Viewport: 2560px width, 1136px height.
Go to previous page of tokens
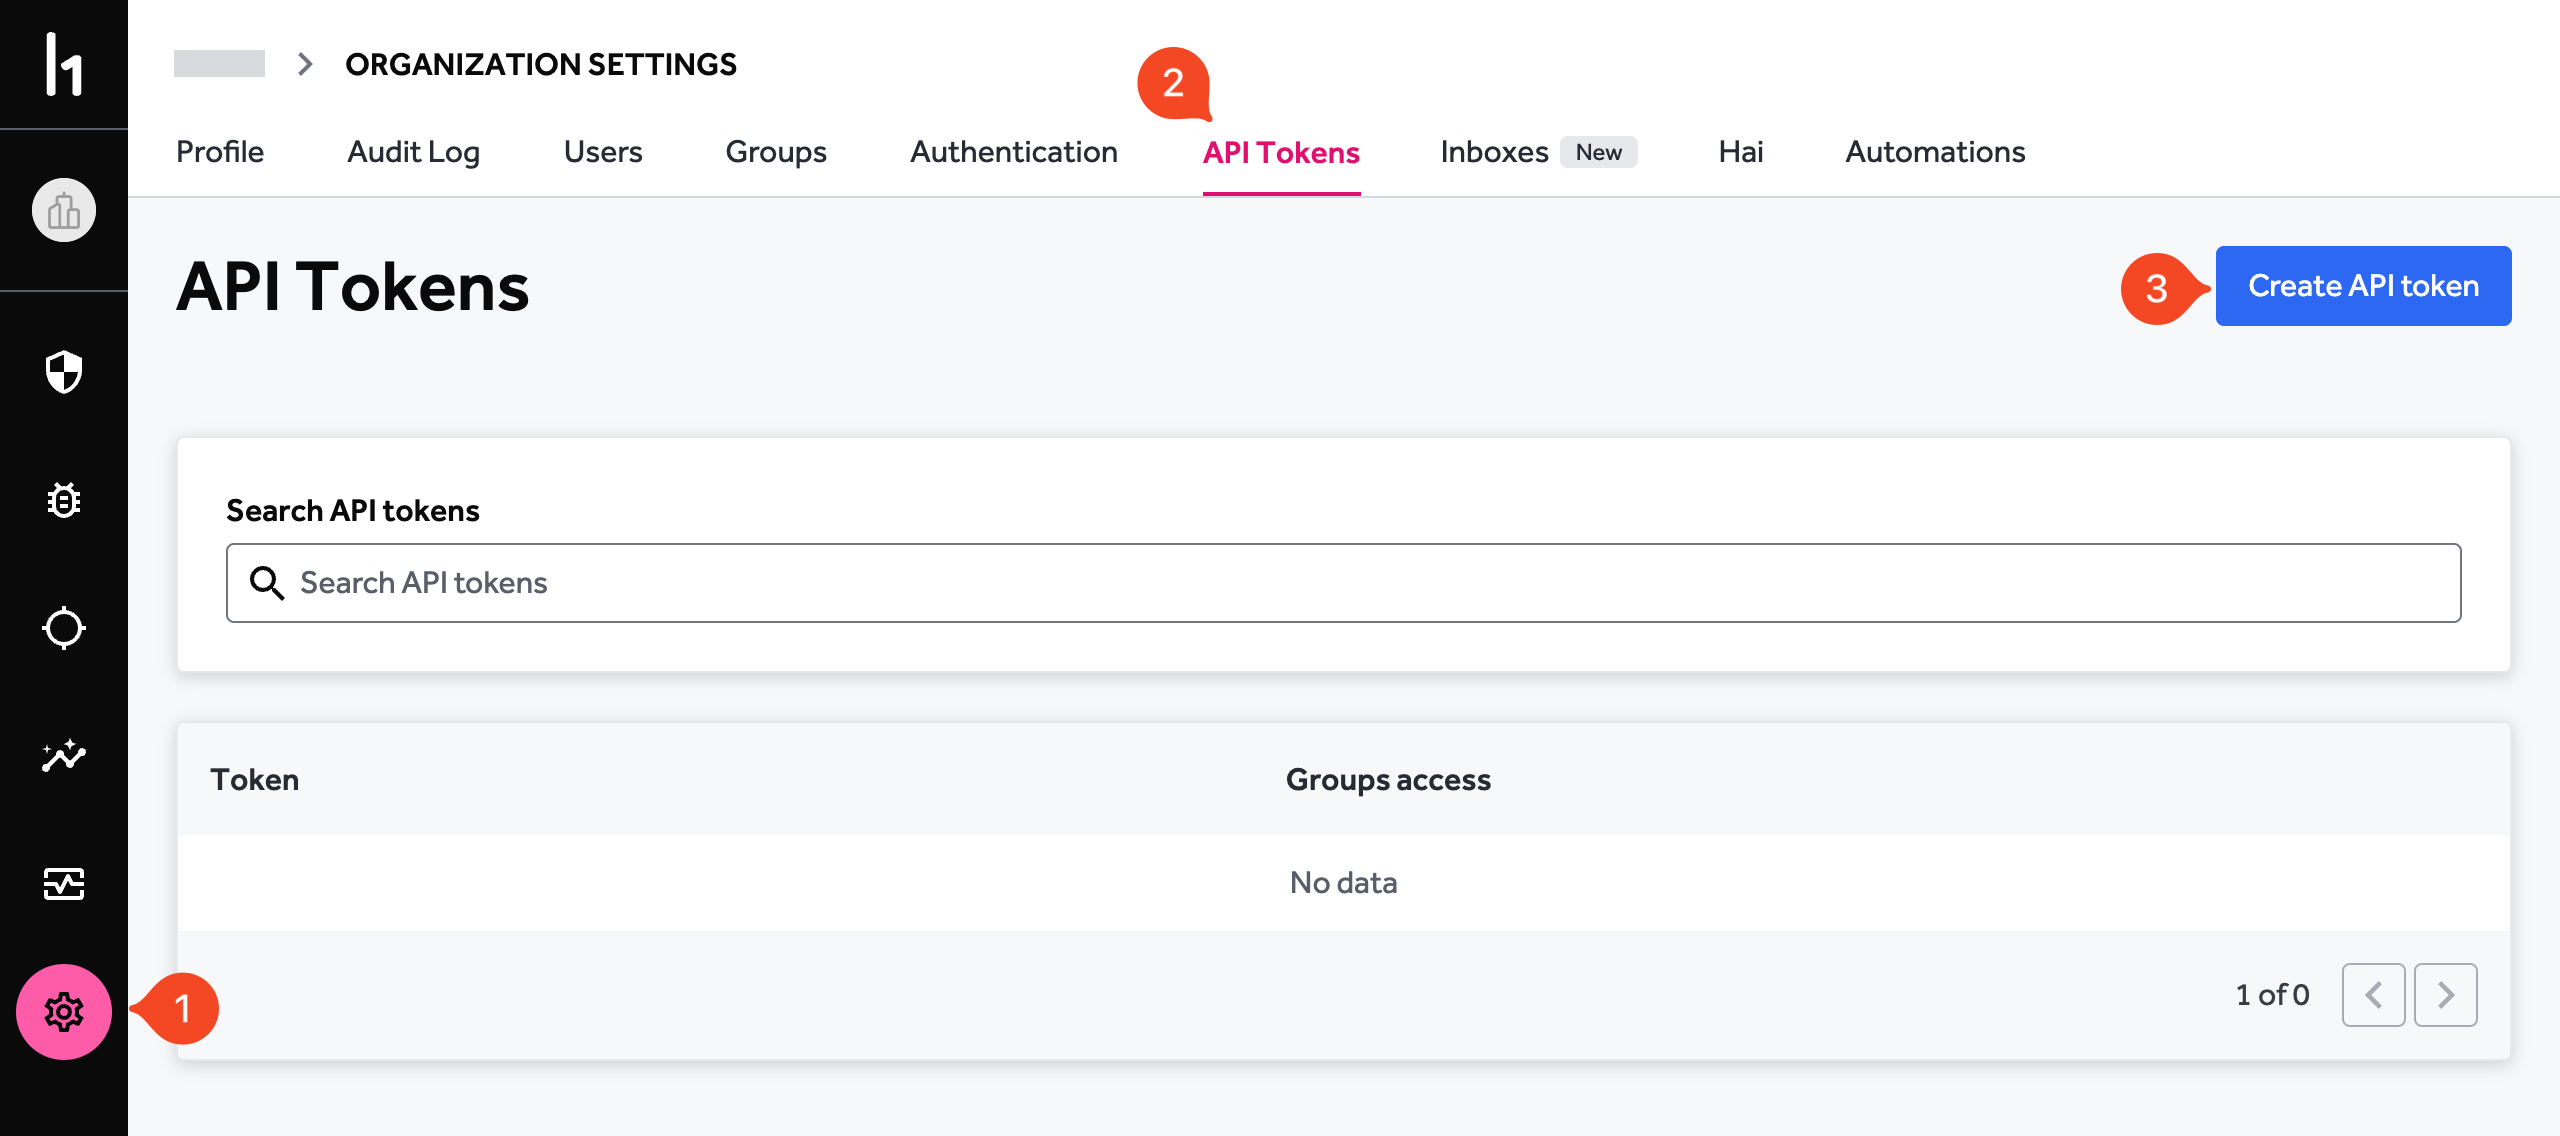coord(2373,995)
